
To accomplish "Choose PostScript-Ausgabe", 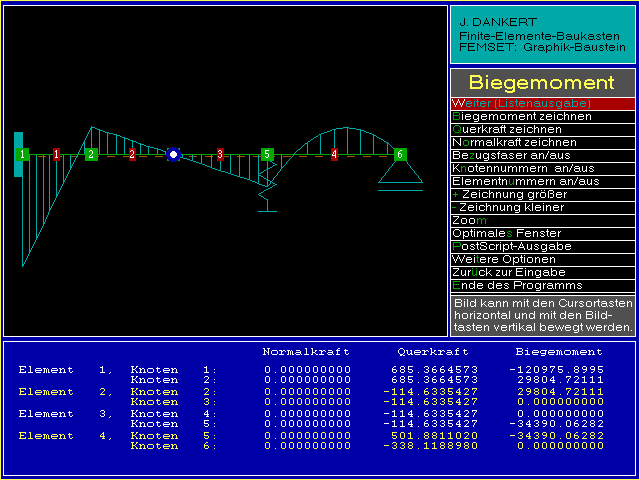I will click(x=542, y=246).
